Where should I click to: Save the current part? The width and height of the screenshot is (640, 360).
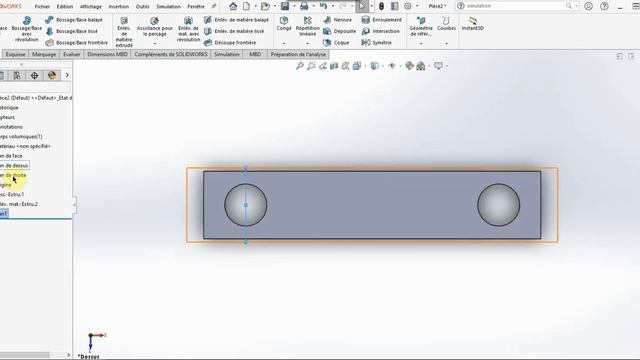point(285,6)
